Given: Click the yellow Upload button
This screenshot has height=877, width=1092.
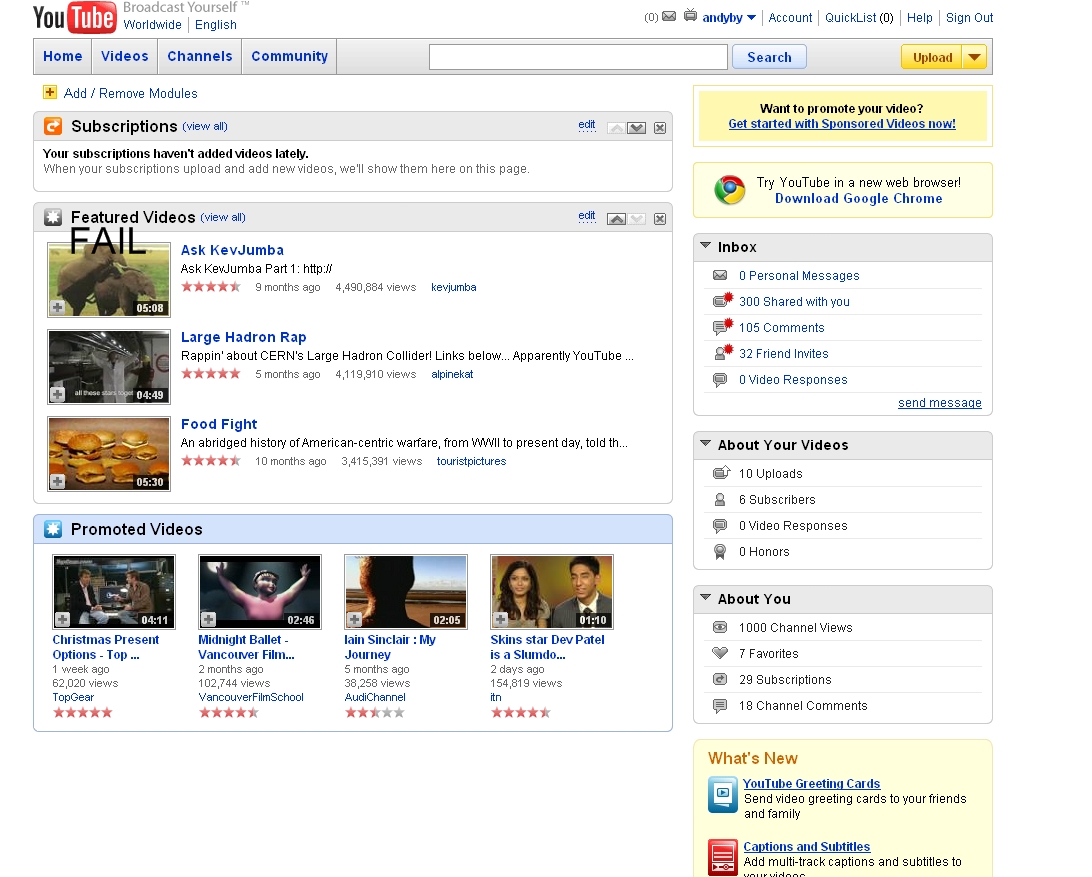Looking at the screenshot, I should pos(932,57).
